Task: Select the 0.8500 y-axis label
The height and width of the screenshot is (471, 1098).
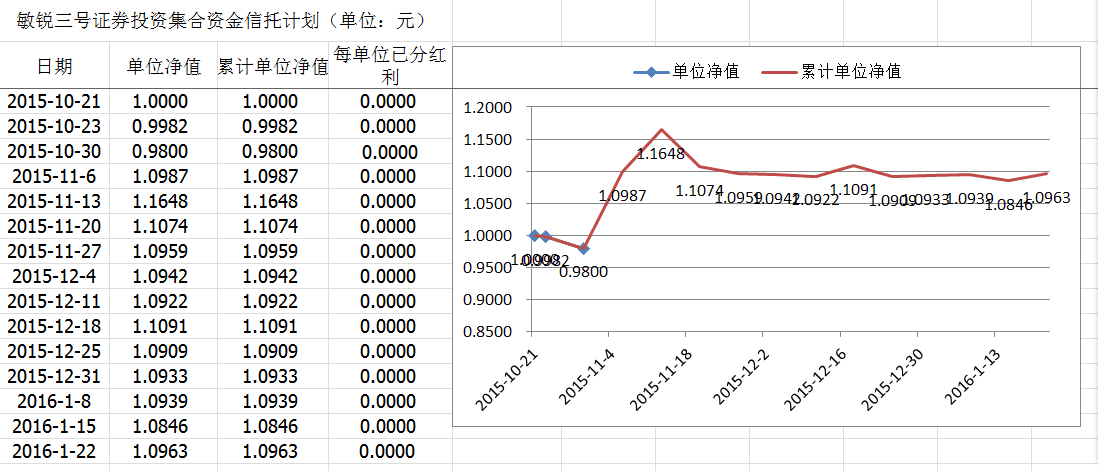Action: click(489, 332)
